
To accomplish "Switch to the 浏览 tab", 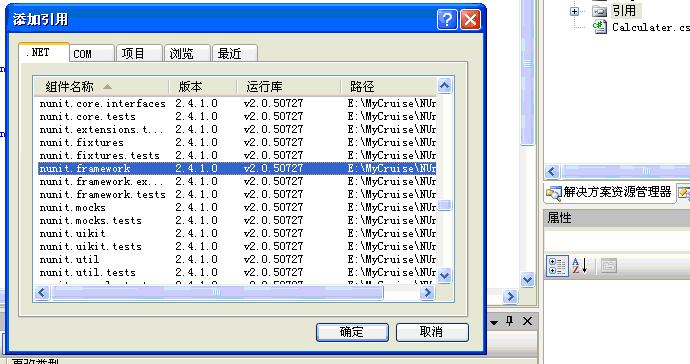I will [187, 54].
